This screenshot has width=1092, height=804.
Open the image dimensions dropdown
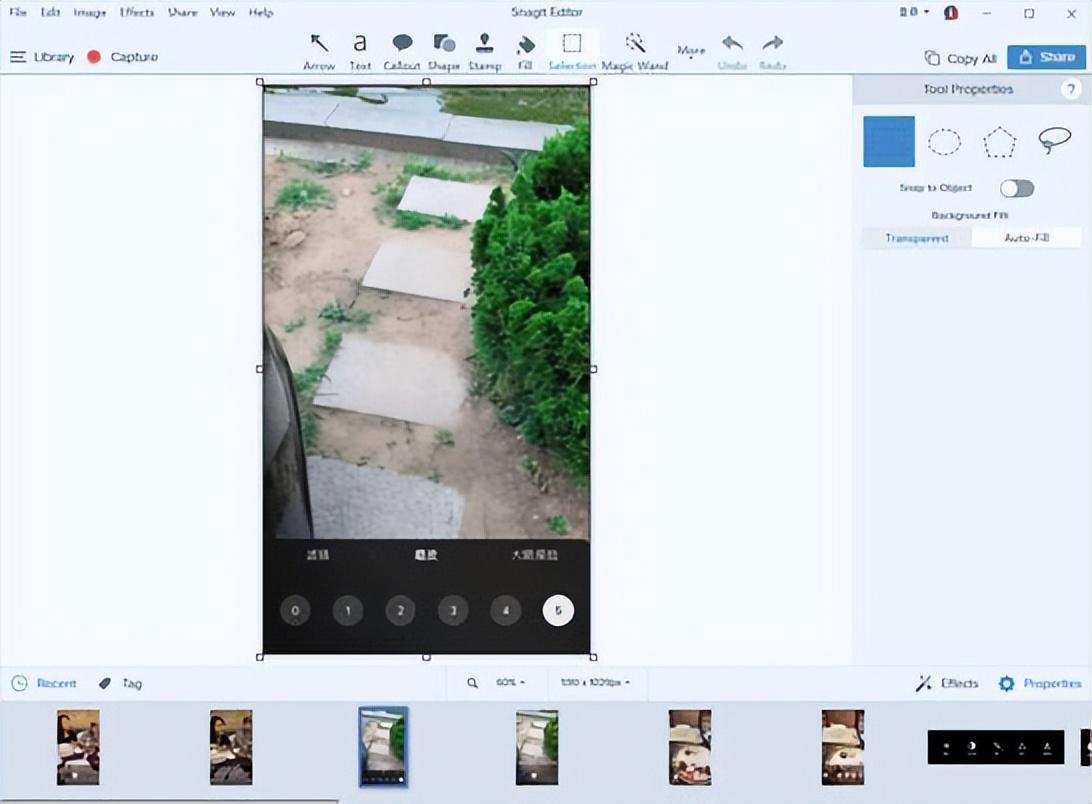[595, 683]
